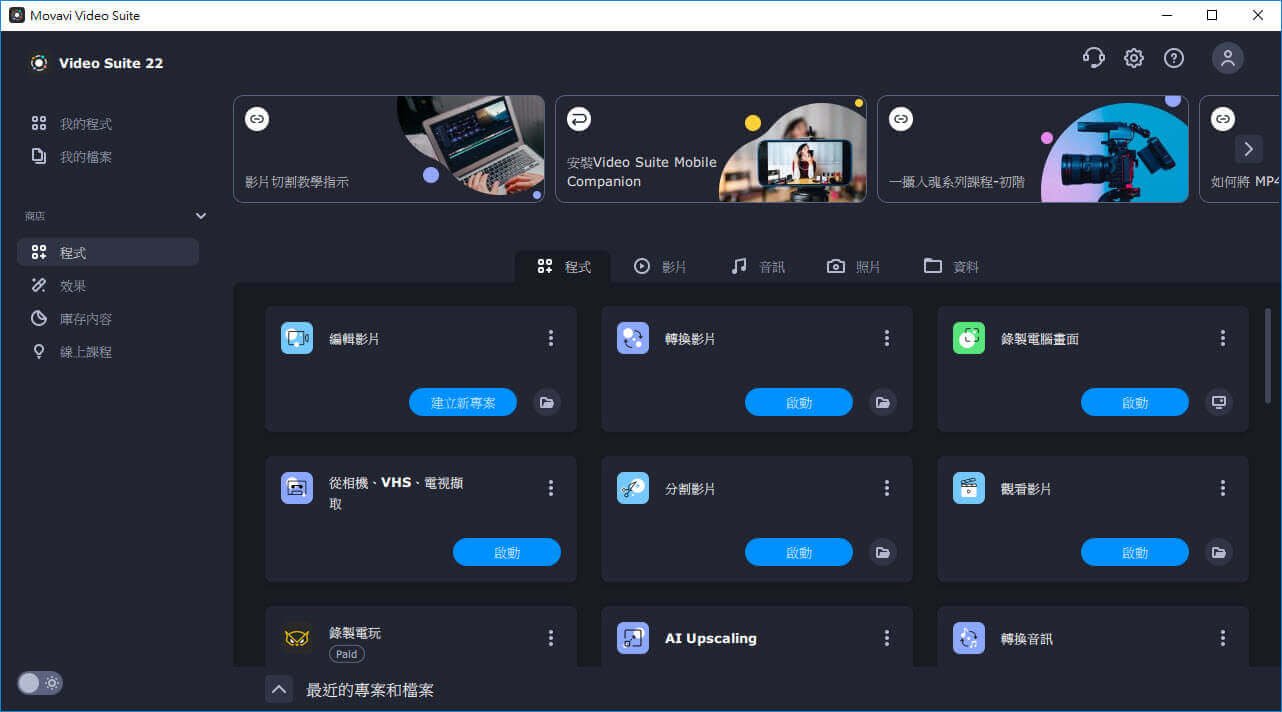Open more options menu for 轉換影片
The height and width of the screenshot is (712, 1282).
point(887,339)
